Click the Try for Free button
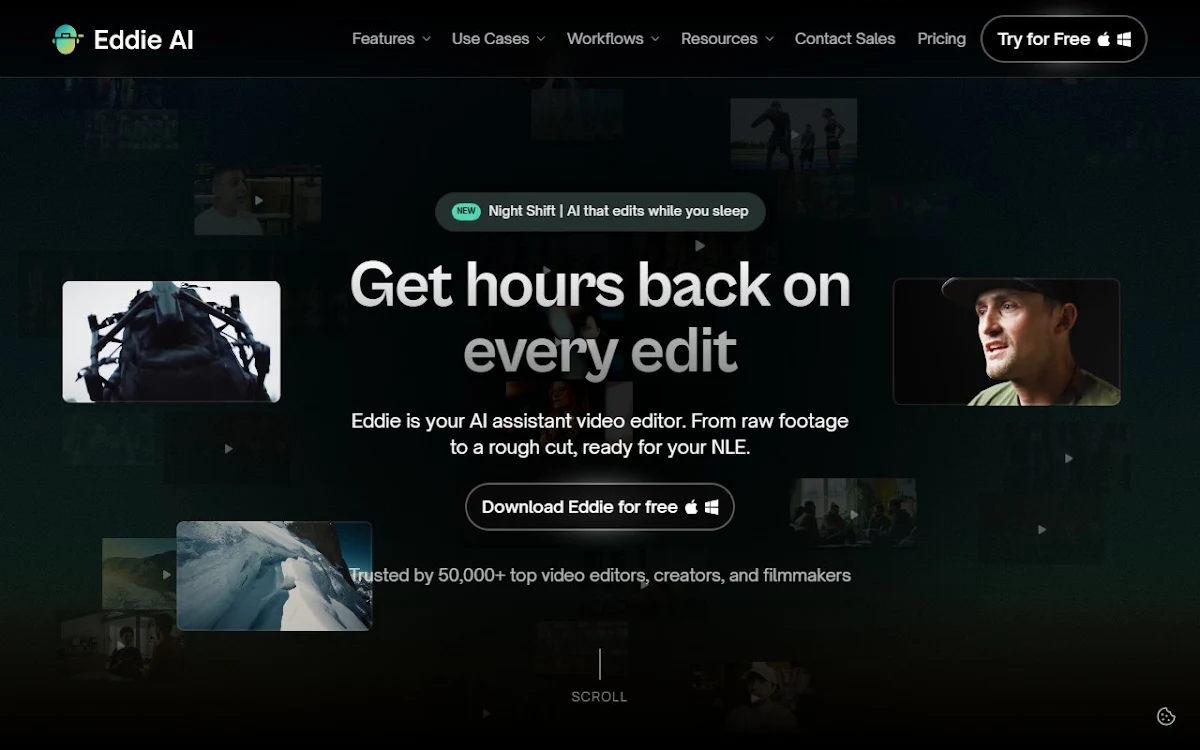The image size is (1200, 750). pos(1064,39)
